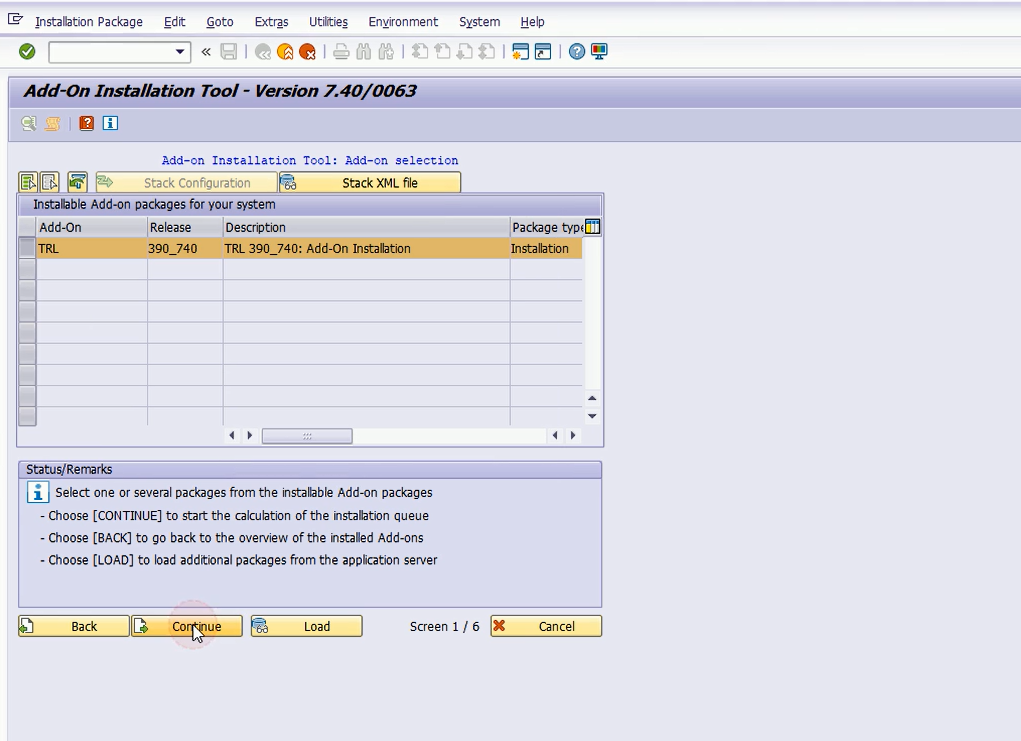Image resolution: width=1021 pixels, height=741 pixels.
Task: Click the red Cancel toolbar icon
Action: tap(307, 52)
